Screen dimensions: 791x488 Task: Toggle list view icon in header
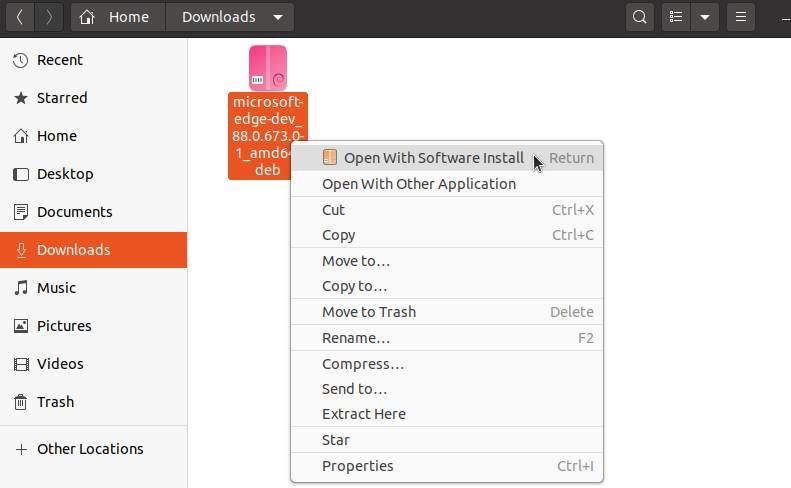(676, 17)
